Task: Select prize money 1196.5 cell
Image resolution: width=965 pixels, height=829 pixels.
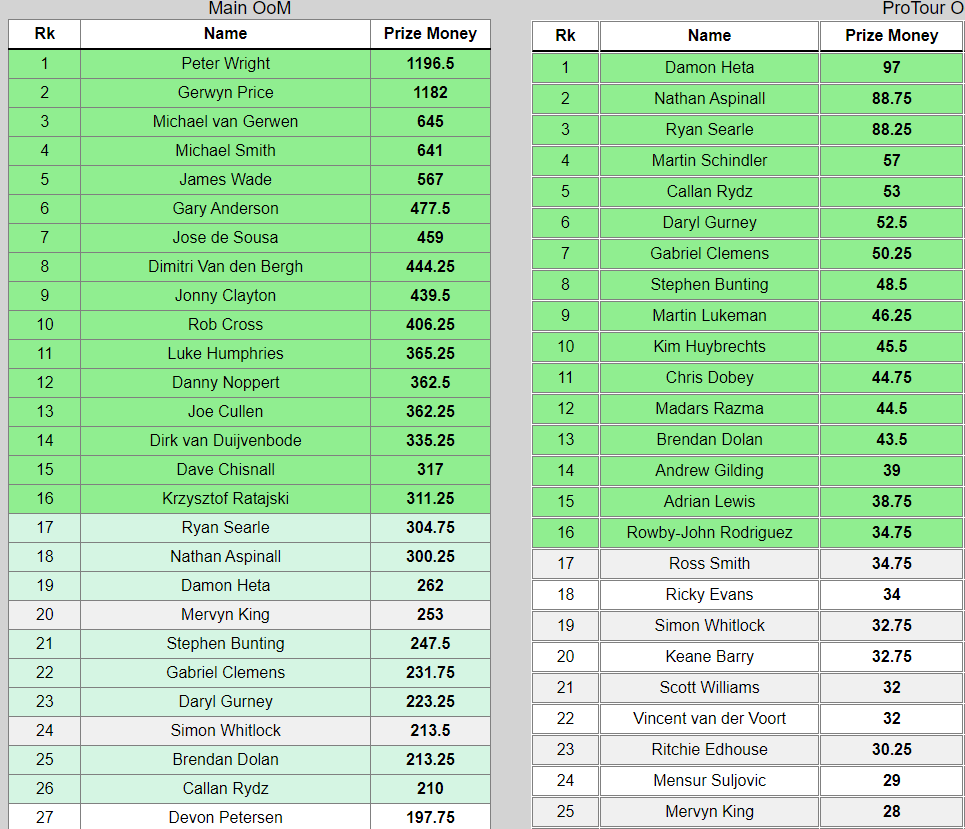Action: (430, 63)
